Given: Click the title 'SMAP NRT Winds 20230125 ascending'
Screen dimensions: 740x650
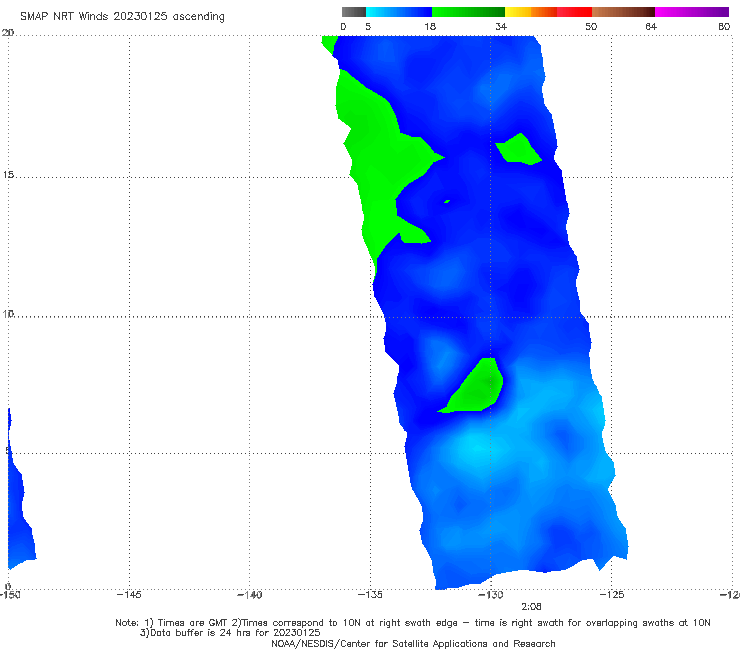Looking at the screenshot, I should click(x=122, y=16).
